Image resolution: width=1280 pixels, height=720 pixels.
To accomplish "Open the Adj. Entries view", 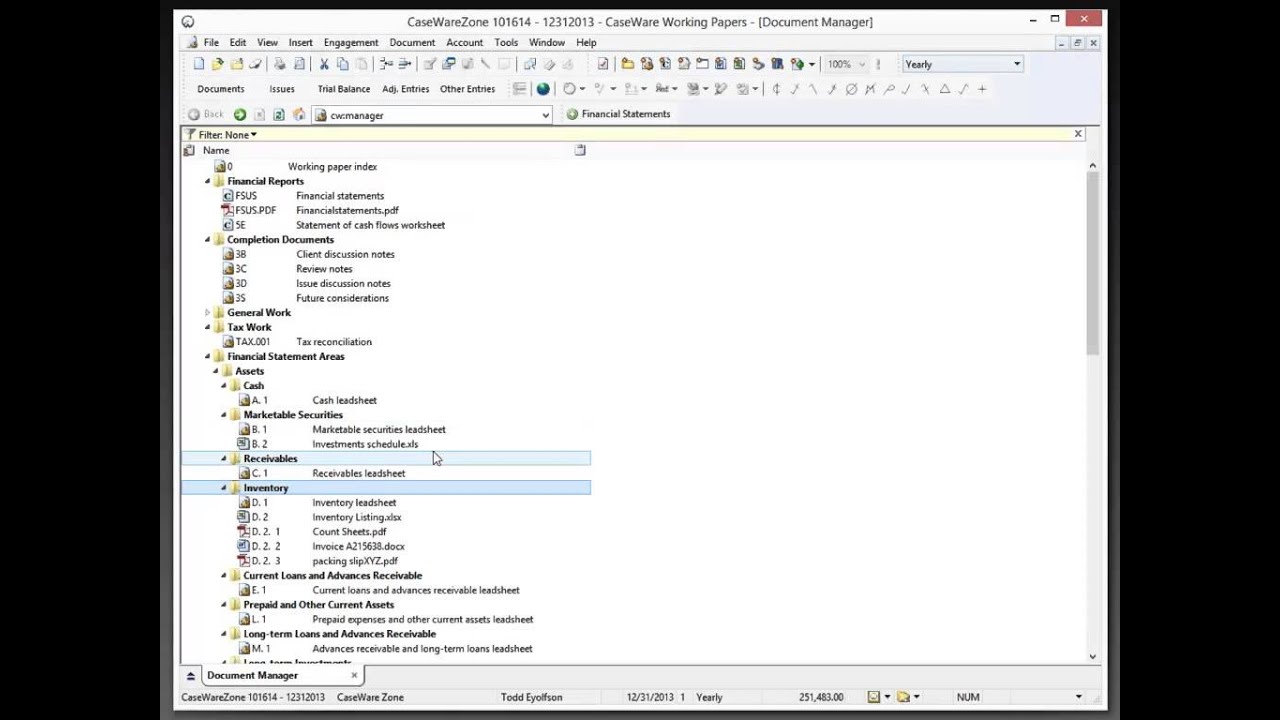I will pyautogui.click(x=406, y=89).
